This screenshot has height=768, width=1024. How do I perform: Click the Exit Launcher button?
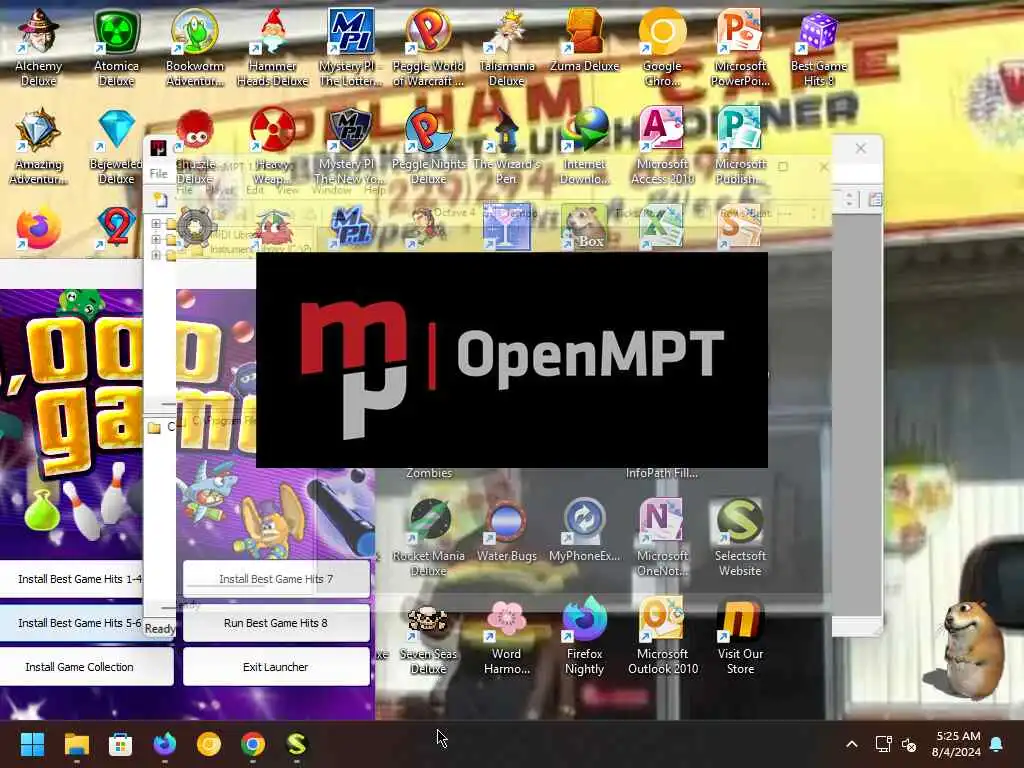[x=276, y=667]
